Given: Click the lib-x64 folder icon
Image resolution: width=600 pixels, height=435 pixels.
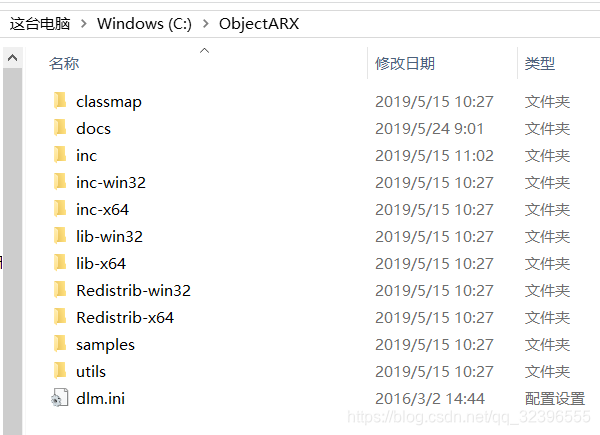Looking at the screenshot, I should click(x=60, y=263).
